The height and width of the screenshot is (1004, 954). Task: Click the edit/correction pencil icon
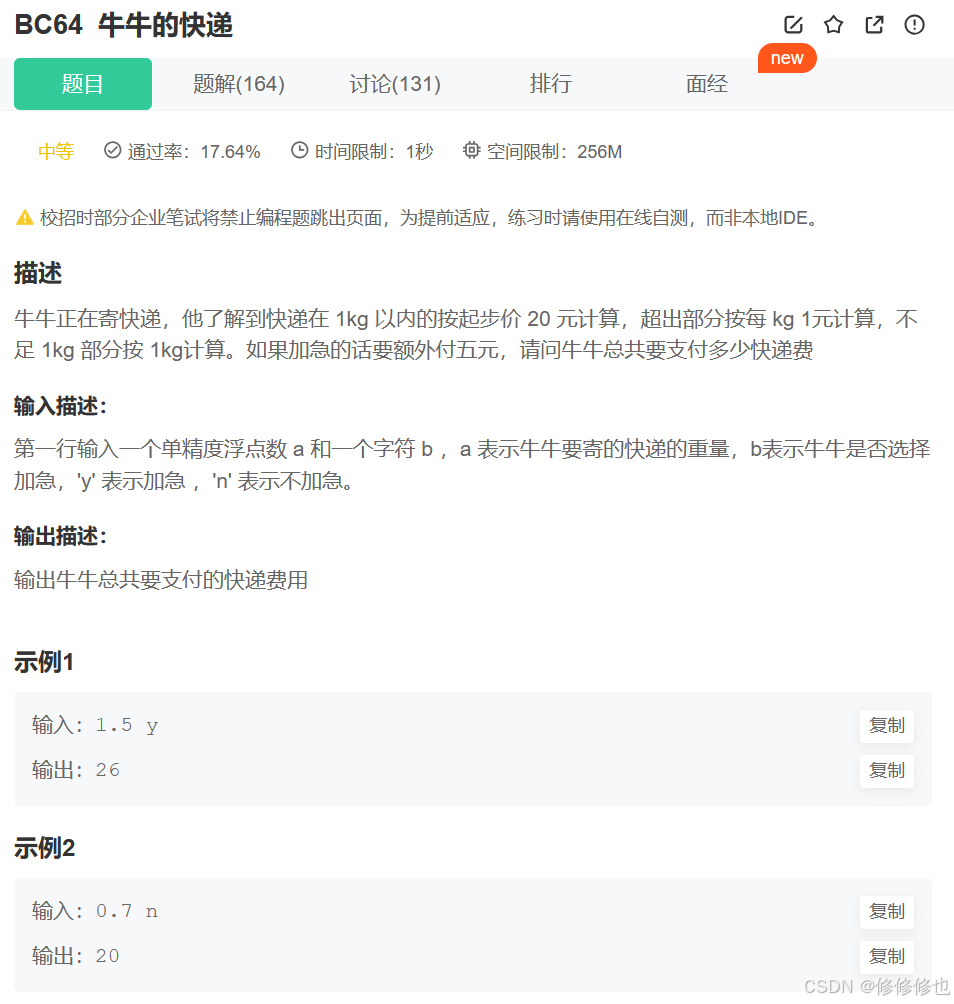pos(793,25)
